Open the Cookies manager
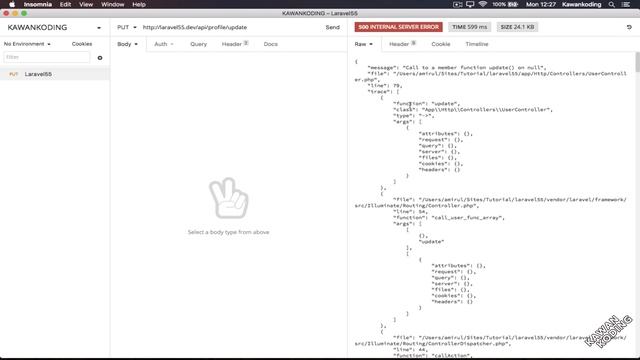640x360 pixels. (82, 44)
